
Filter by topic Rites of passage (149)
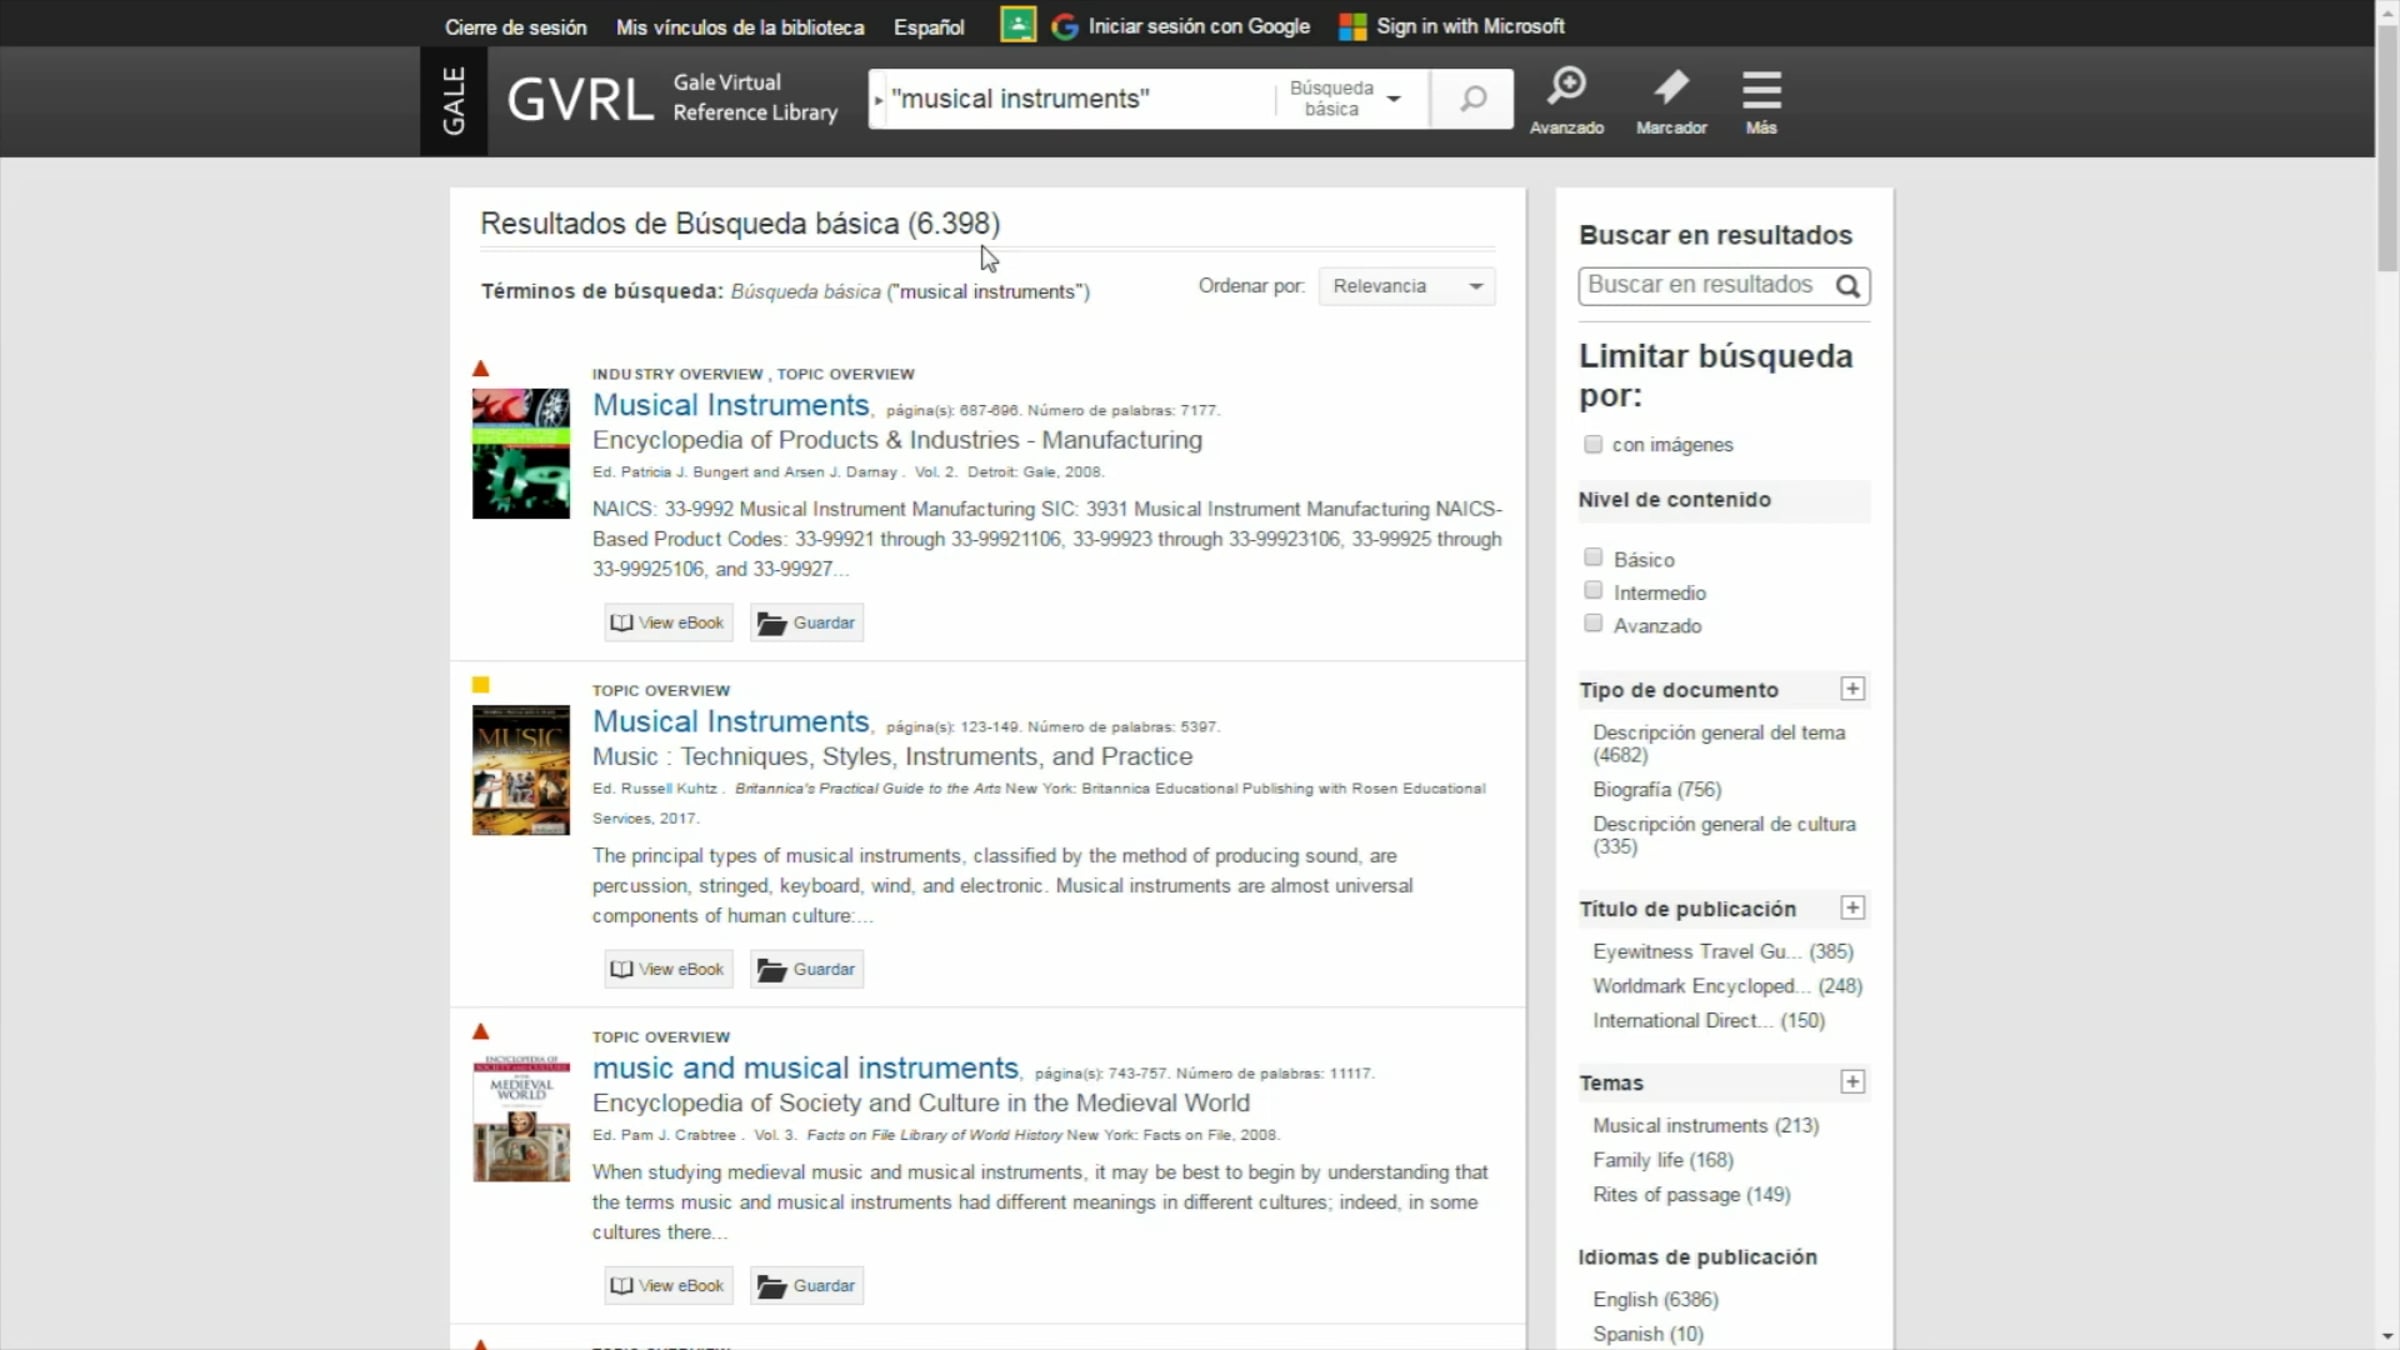pyautogui.click(x=1691, y=1195)
